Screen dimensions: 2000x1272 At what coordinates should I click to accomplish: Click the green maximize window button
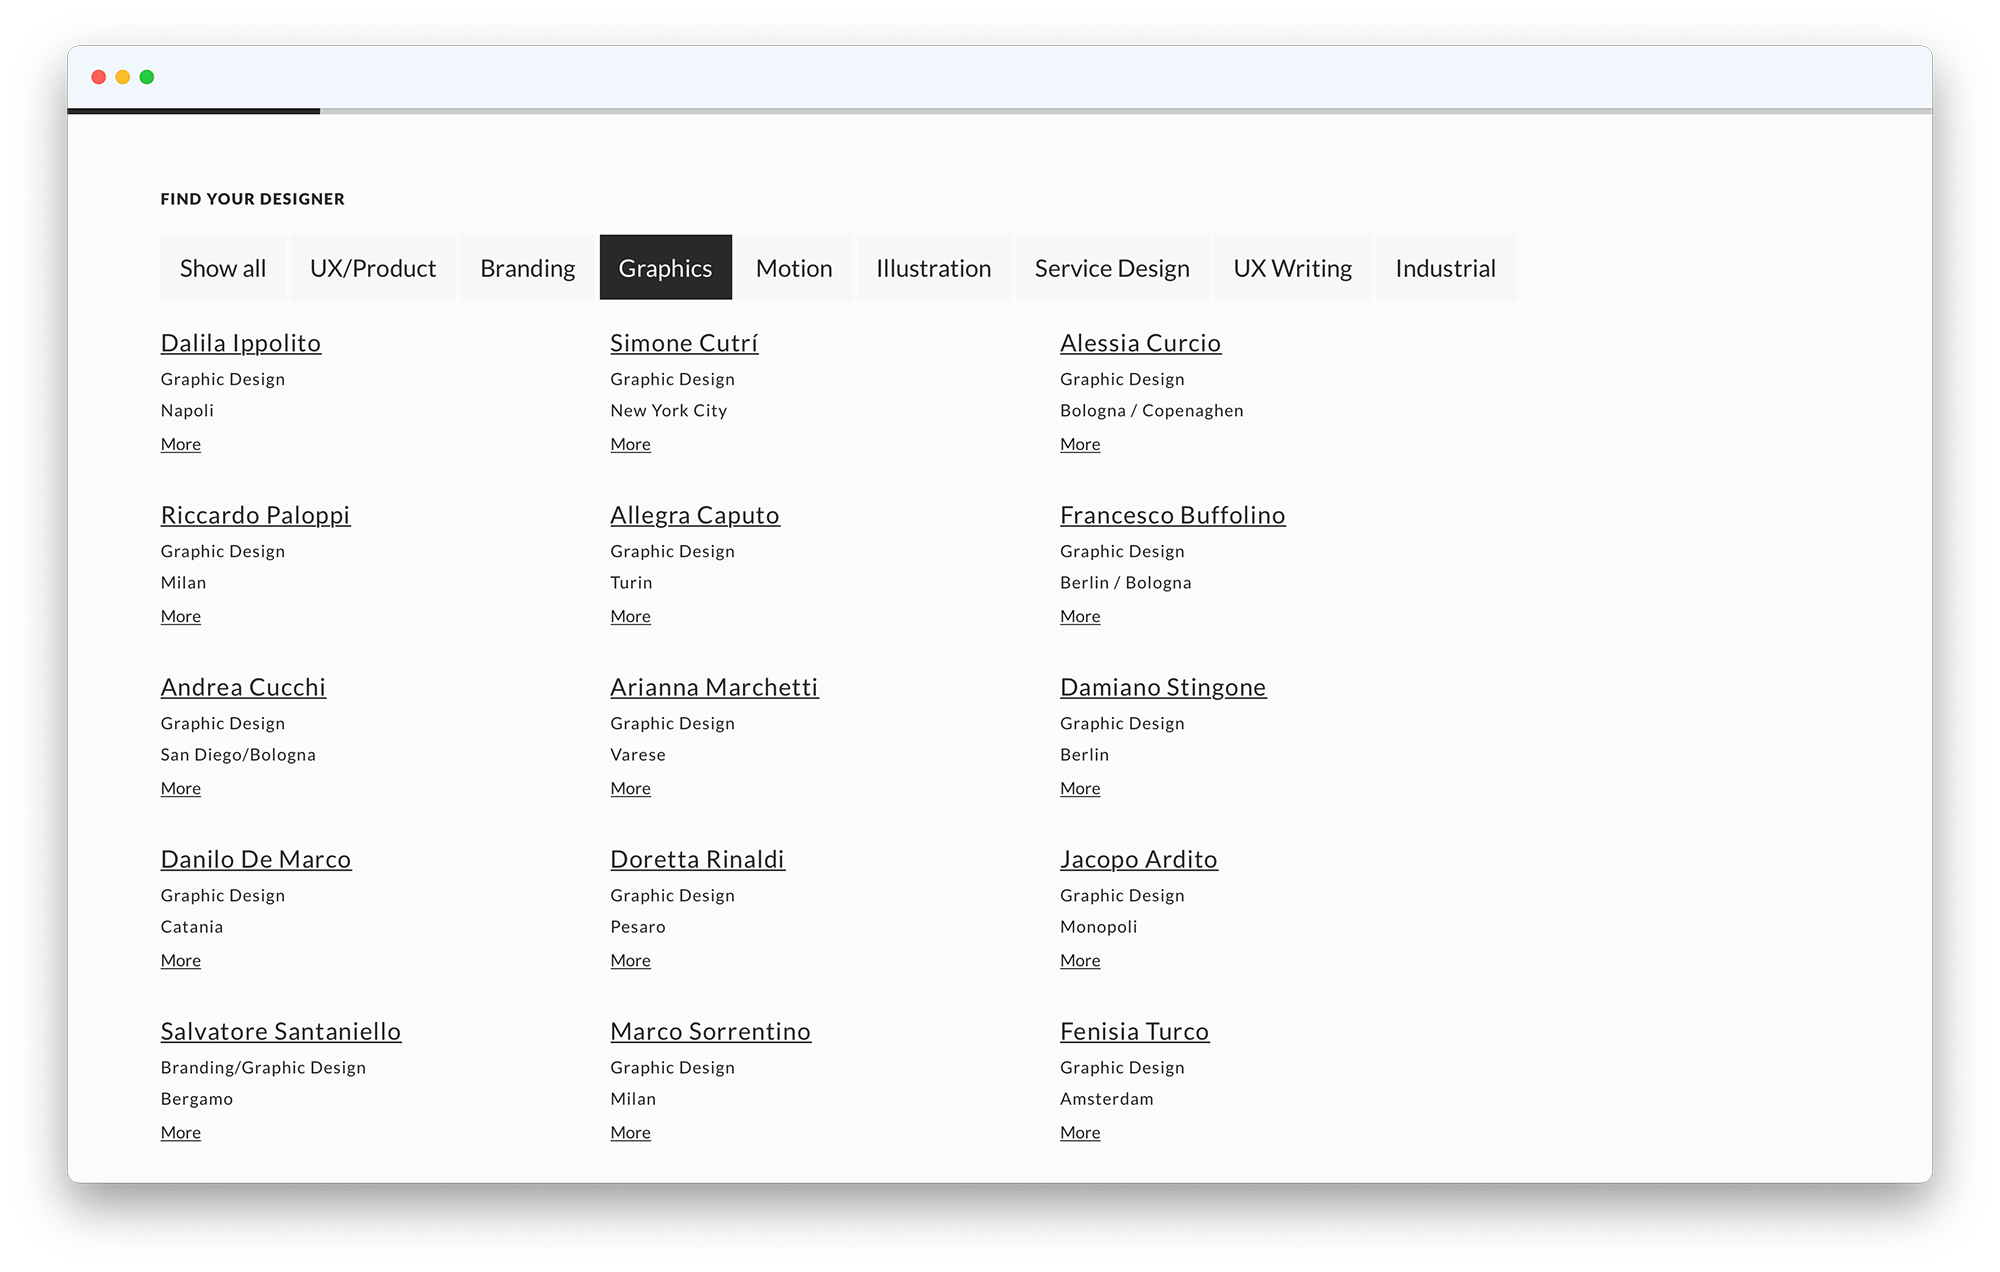point(147,77)
